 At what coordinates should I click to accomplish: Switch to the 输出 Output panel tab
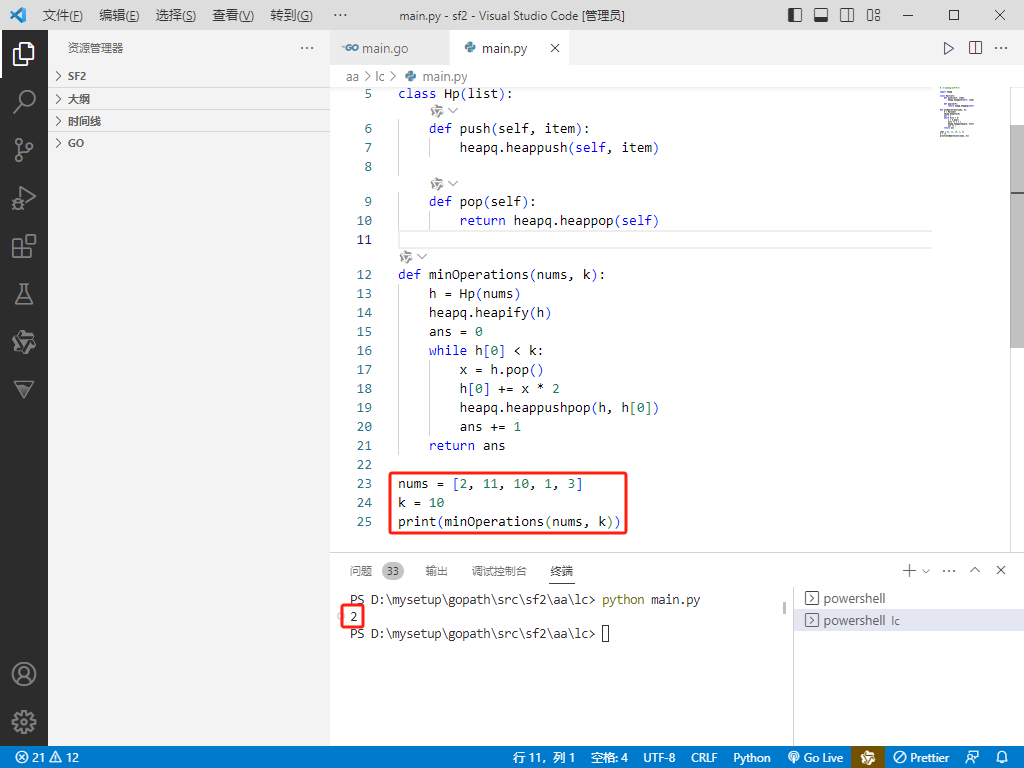[x=436, y=571]
